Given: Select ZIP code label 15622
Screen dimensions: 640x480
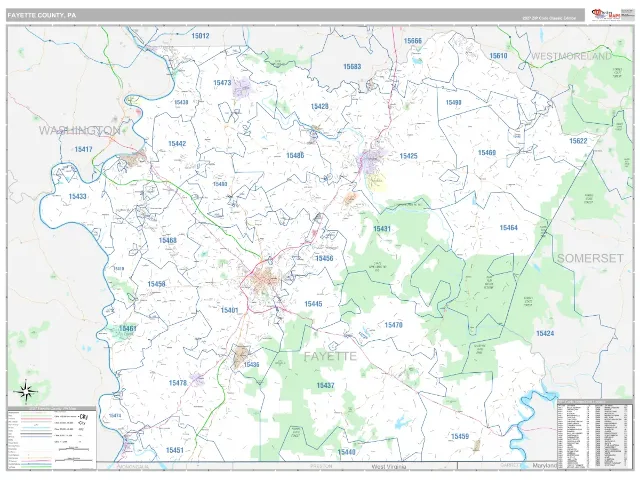Looking at the screenshot, I should point(578,141).
